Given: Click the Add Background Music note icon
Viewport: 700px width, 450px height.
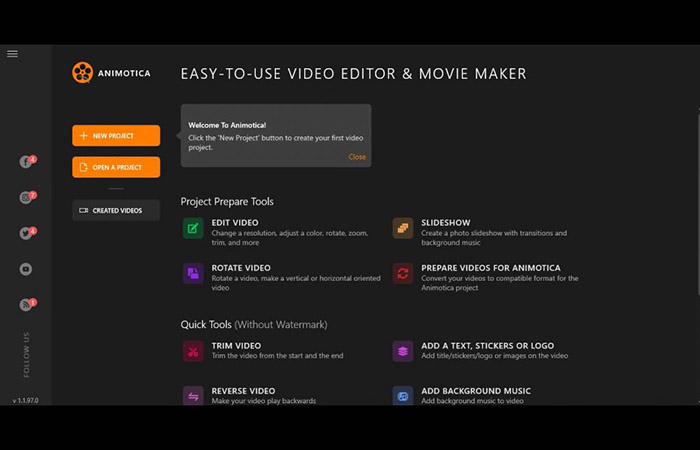Looking at the screenshot, I should click(x=403, y=396).
